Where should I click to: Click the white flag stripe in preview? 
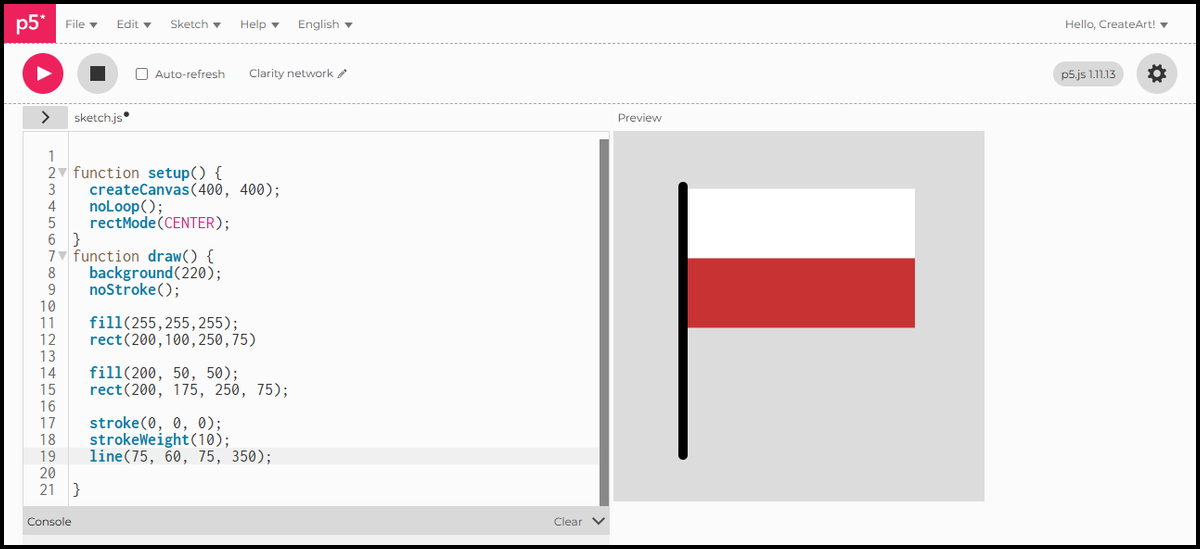801,223
